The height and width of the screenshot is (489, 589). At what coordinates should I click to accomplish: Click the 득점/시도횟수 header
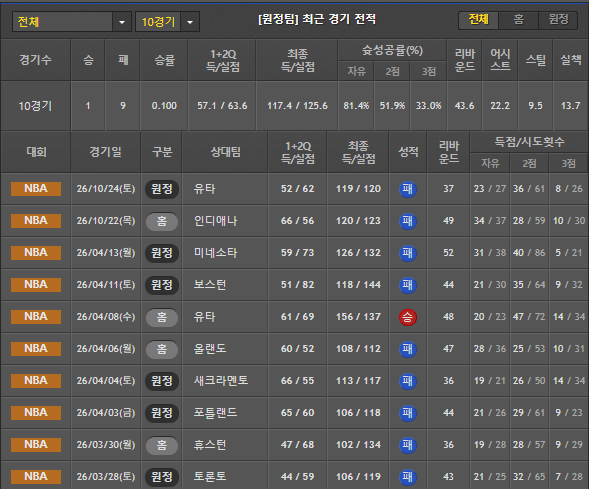(x=529, y=142)
